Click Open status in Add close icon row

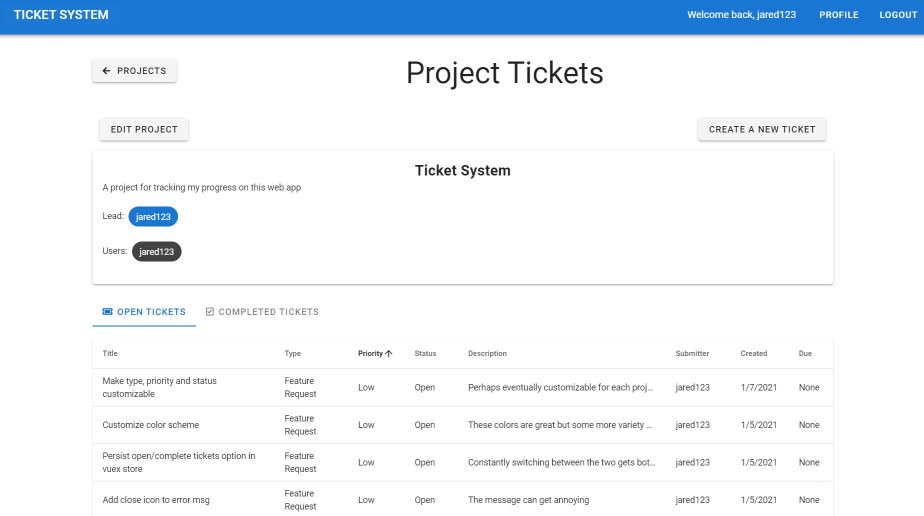tap(424, 500)
